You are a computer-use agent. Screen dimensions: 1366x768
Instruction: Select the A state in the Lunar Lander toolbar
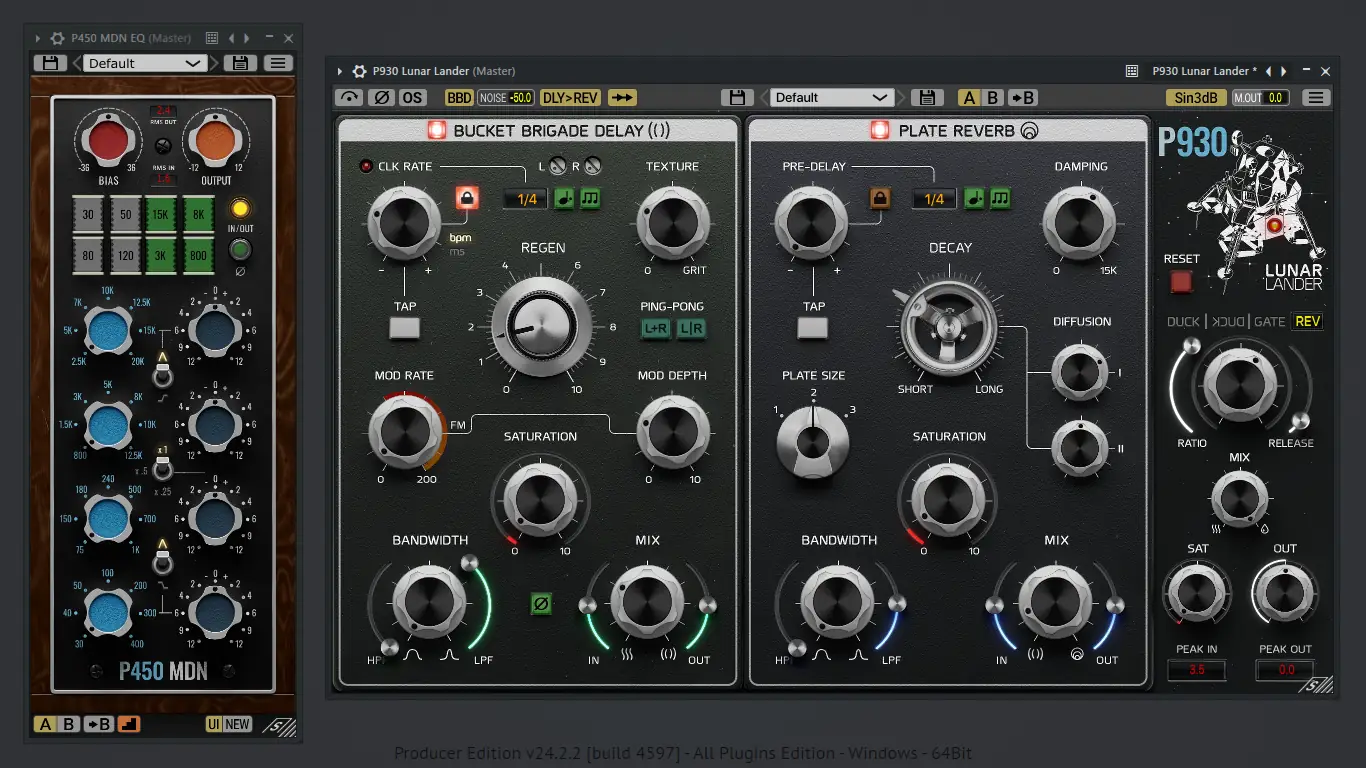[x=969, y=98]
